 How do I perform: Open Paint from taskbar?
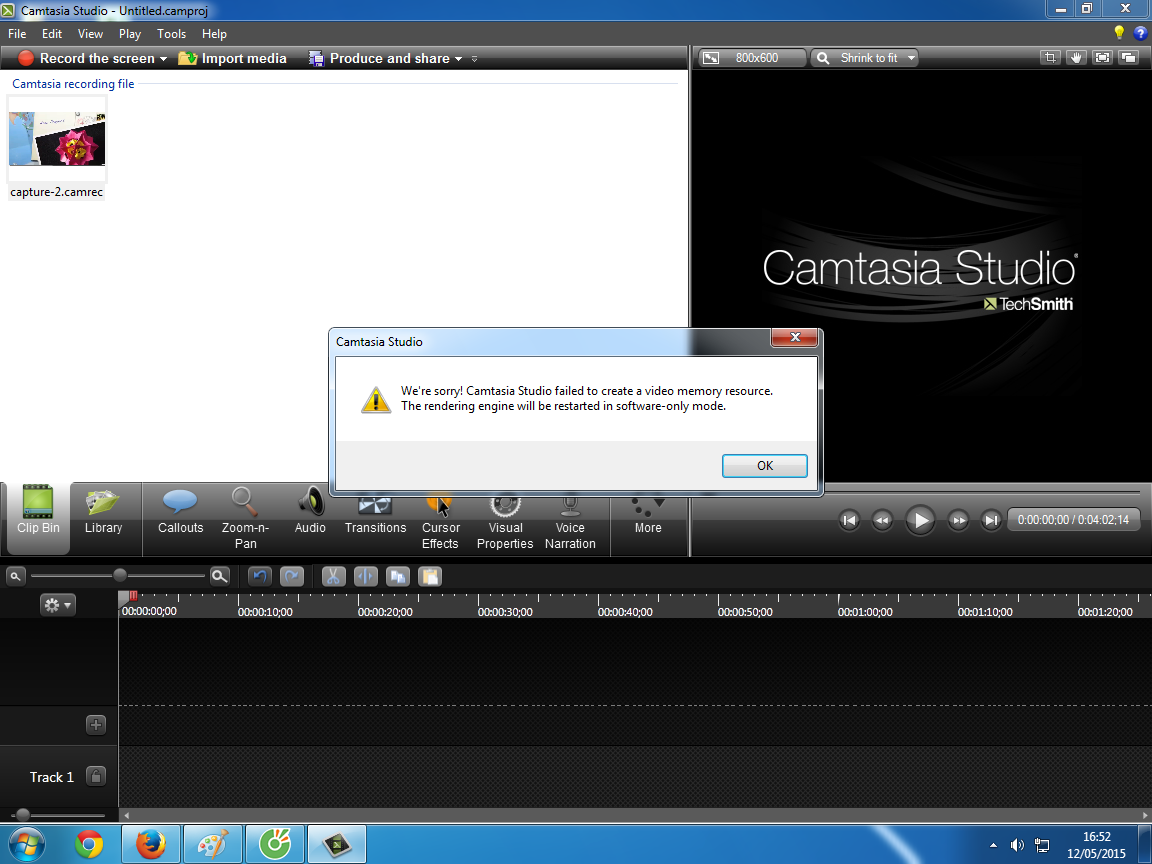[x=213, y=844]
